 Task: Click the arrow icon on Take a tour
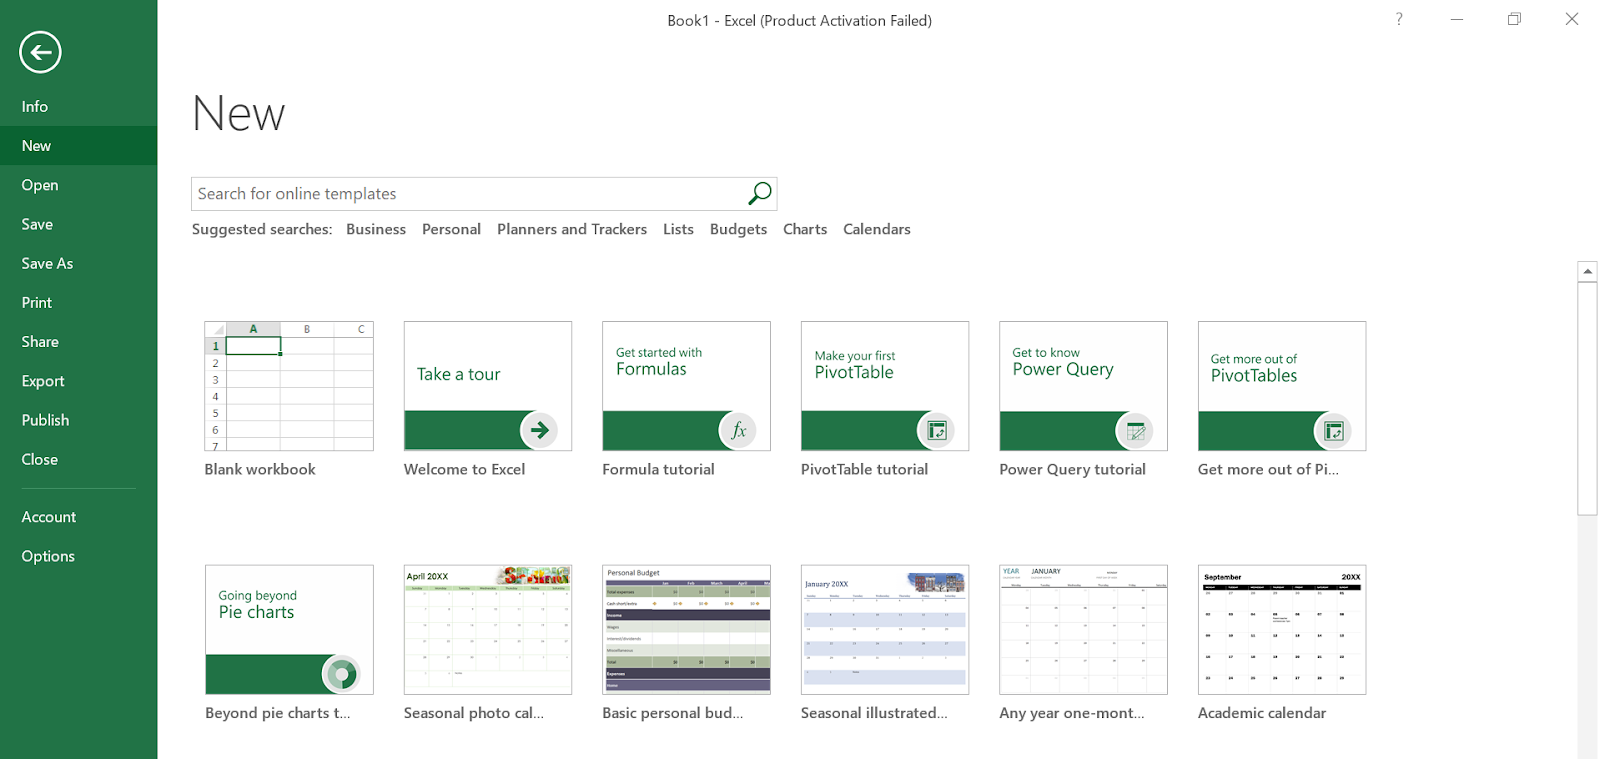(539, 430)
